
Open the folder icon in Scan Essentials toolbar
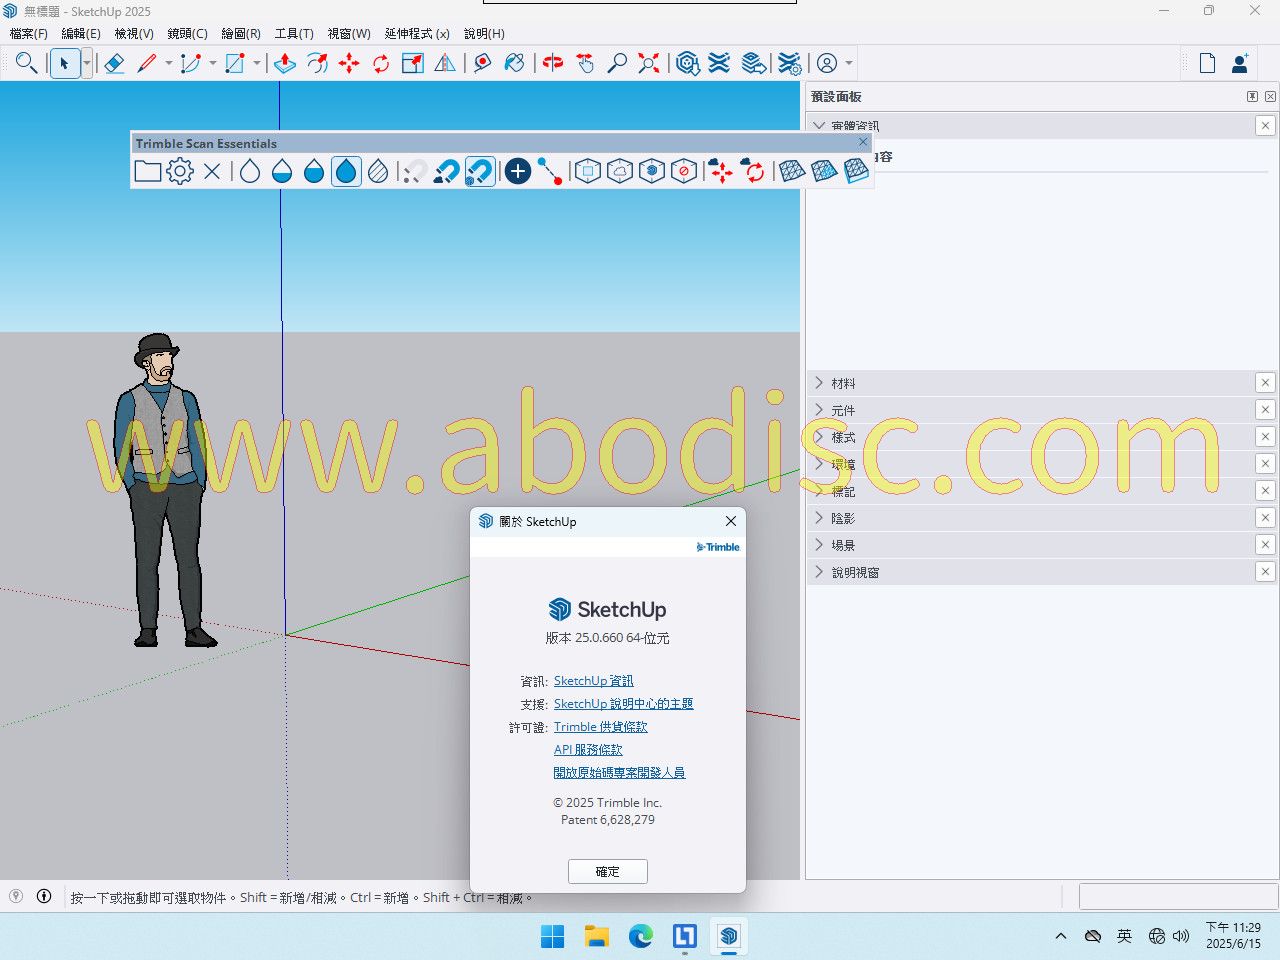[148, 171]
